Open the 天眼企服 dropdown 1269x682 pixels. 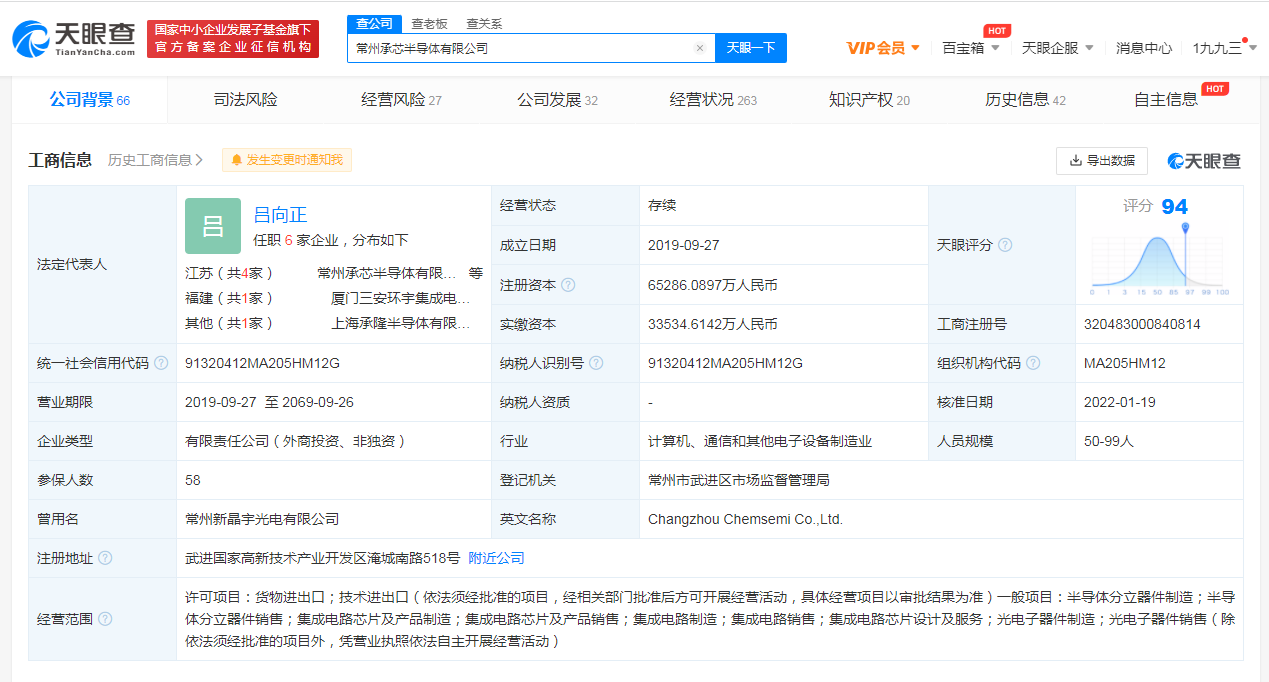1057,48
